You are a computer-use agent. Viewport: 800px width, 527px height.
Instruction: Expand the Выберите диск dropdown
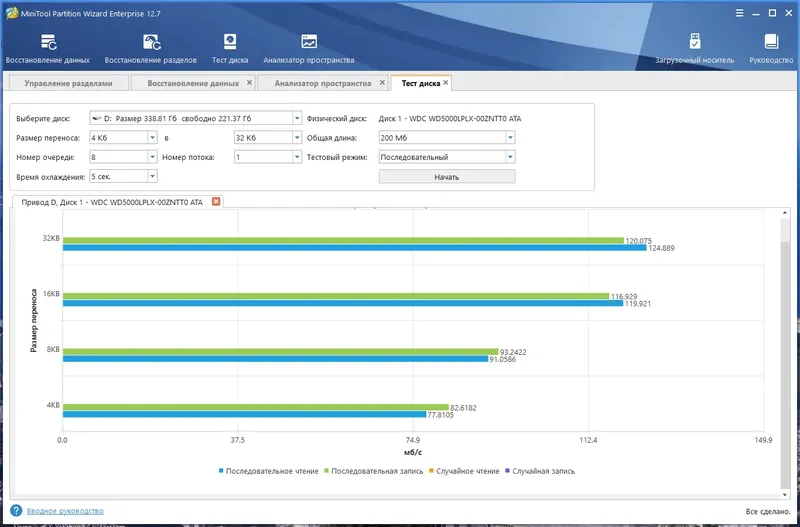[297, 118]
